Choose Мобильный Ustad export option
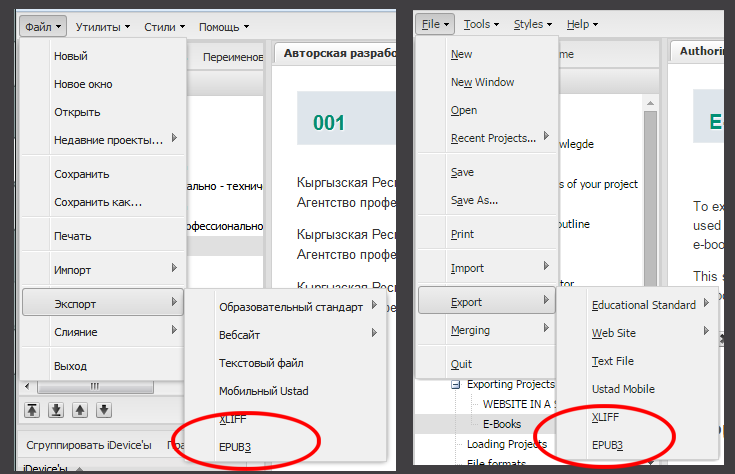This screenshot has width=735, height=474. [286, 391]
